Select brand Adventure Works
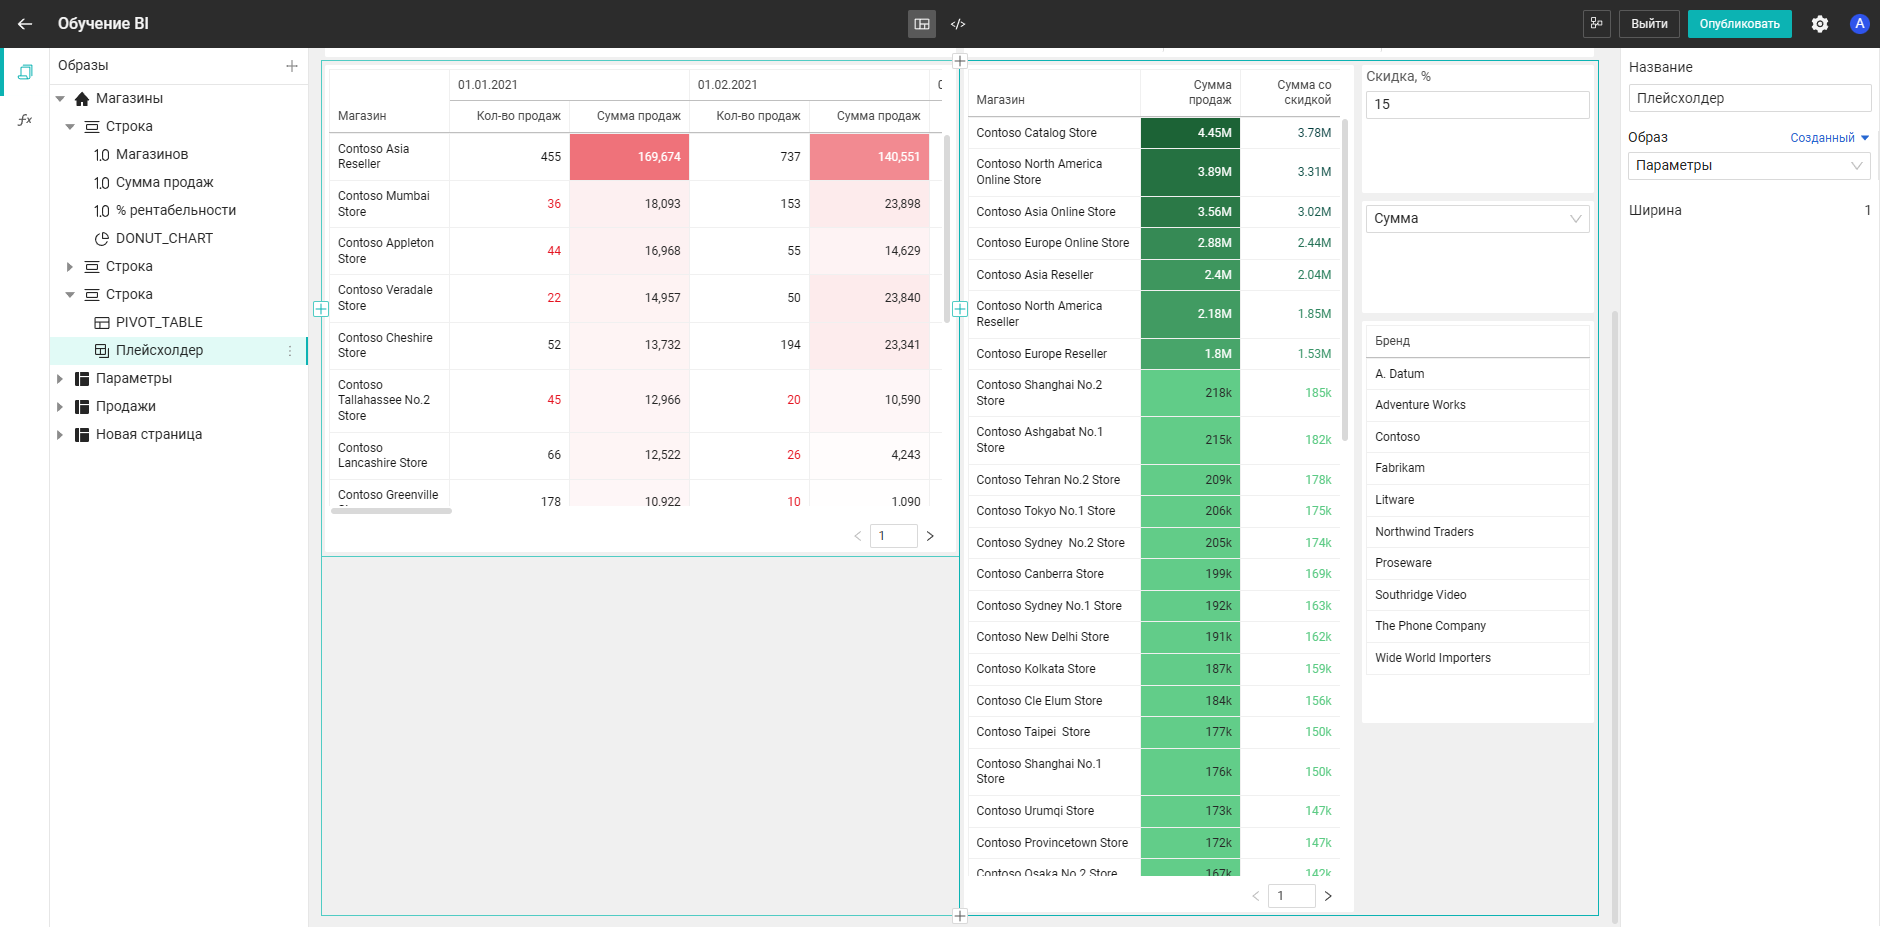This screenshot has width=1880, height=928. [1478, 406]
